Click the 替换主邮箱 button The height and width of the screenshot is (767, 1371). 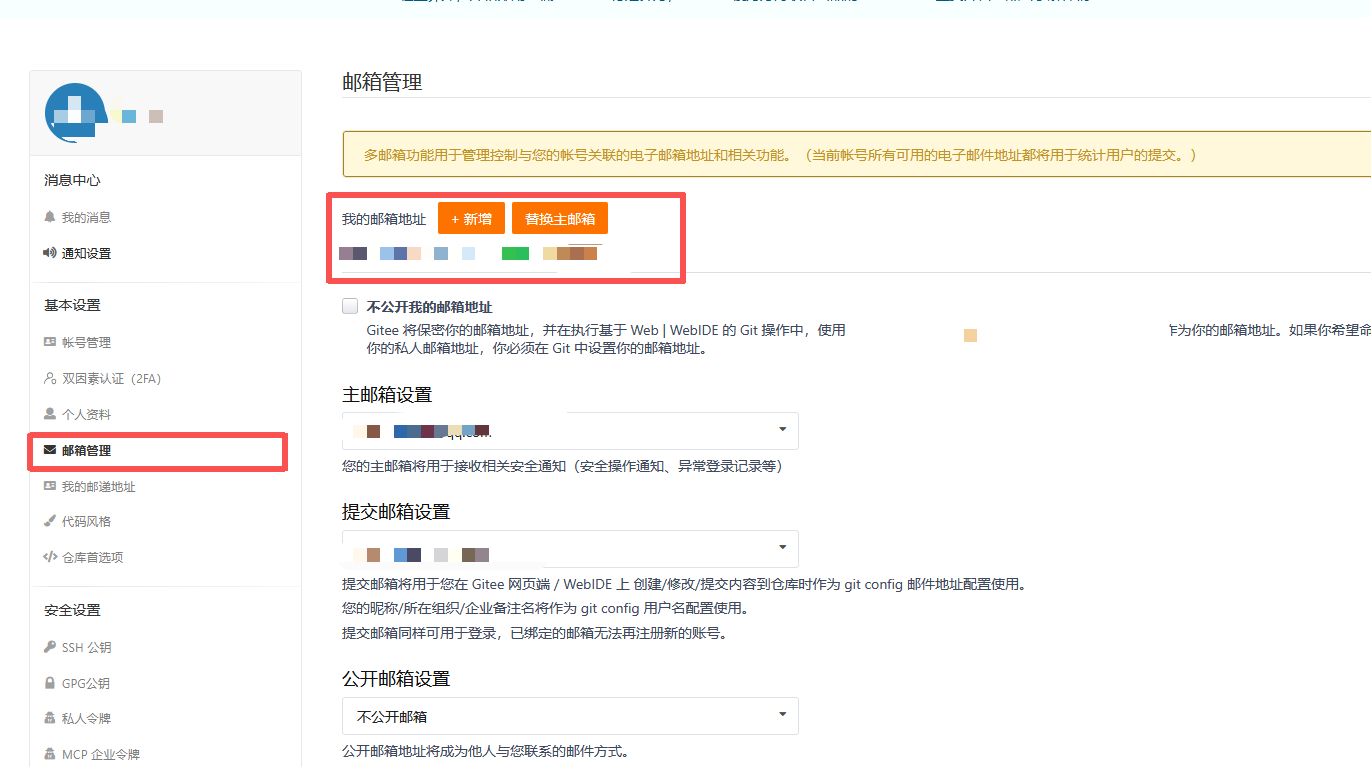pyautogui.click(x=560, y=218)
